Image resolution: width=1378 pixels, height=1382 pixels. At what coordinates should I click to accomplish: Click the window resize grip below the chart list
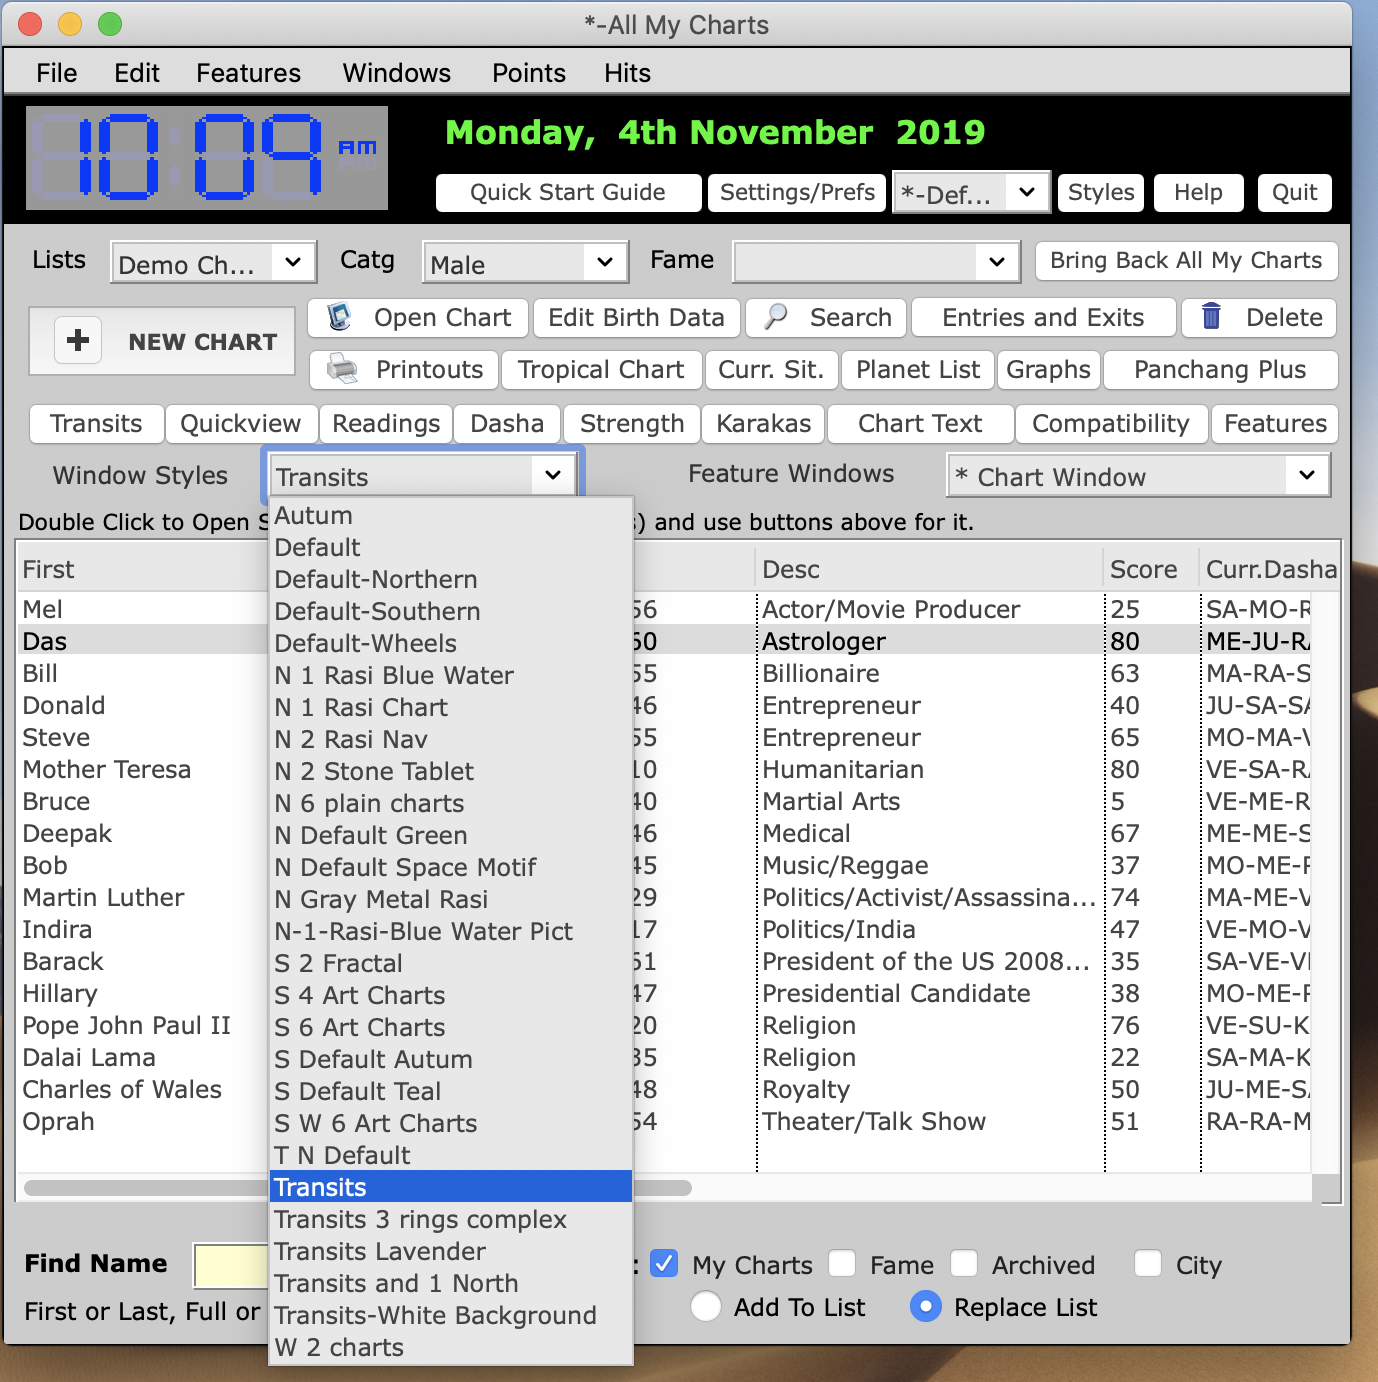[1330, 1191]
